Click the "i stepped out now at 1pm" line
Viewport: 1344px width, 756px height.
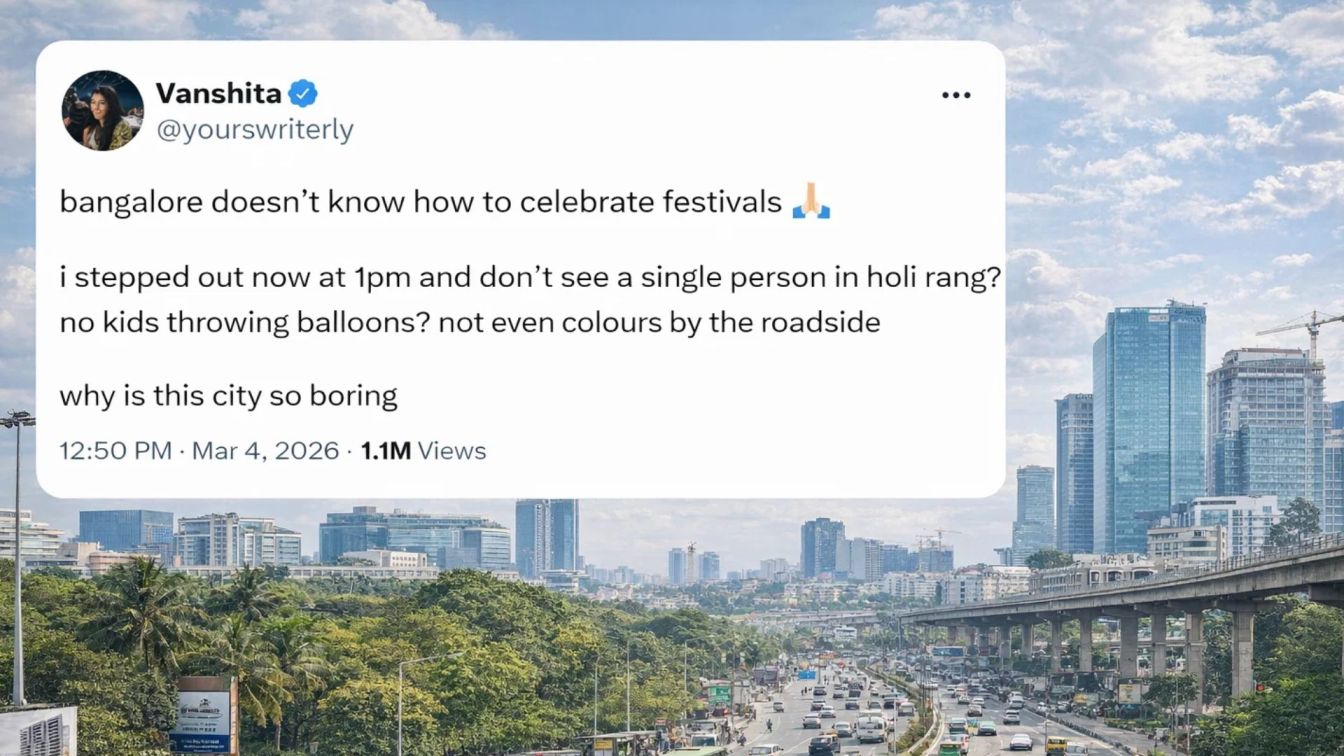530,278
